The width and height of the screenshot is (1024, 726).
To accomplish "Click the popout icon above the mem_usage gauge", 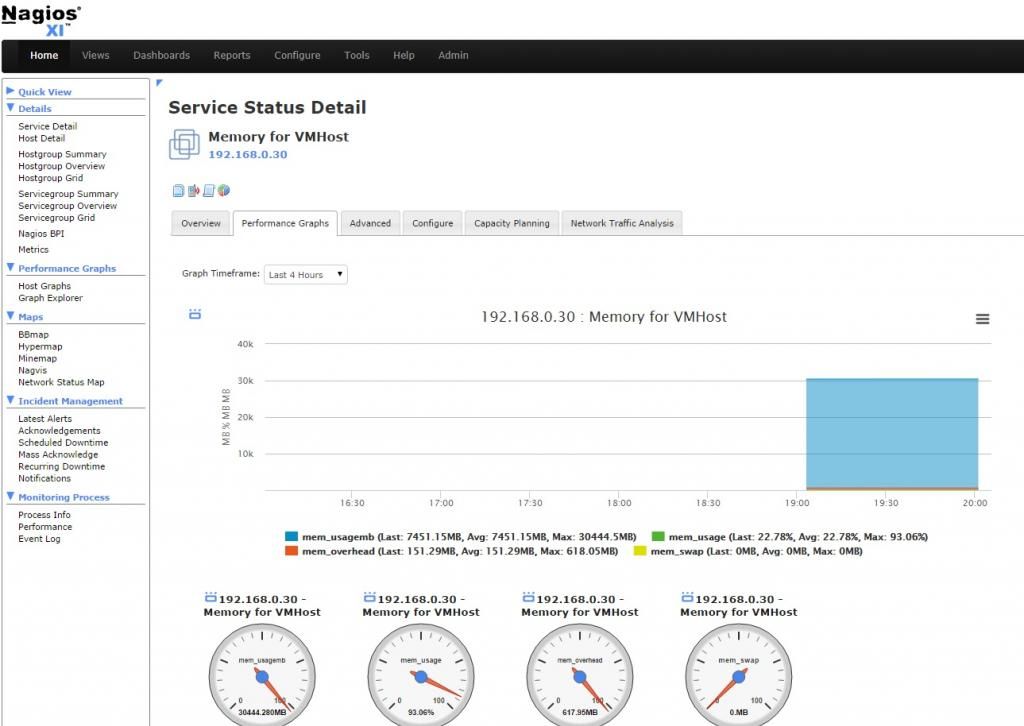I will point(370,595).
